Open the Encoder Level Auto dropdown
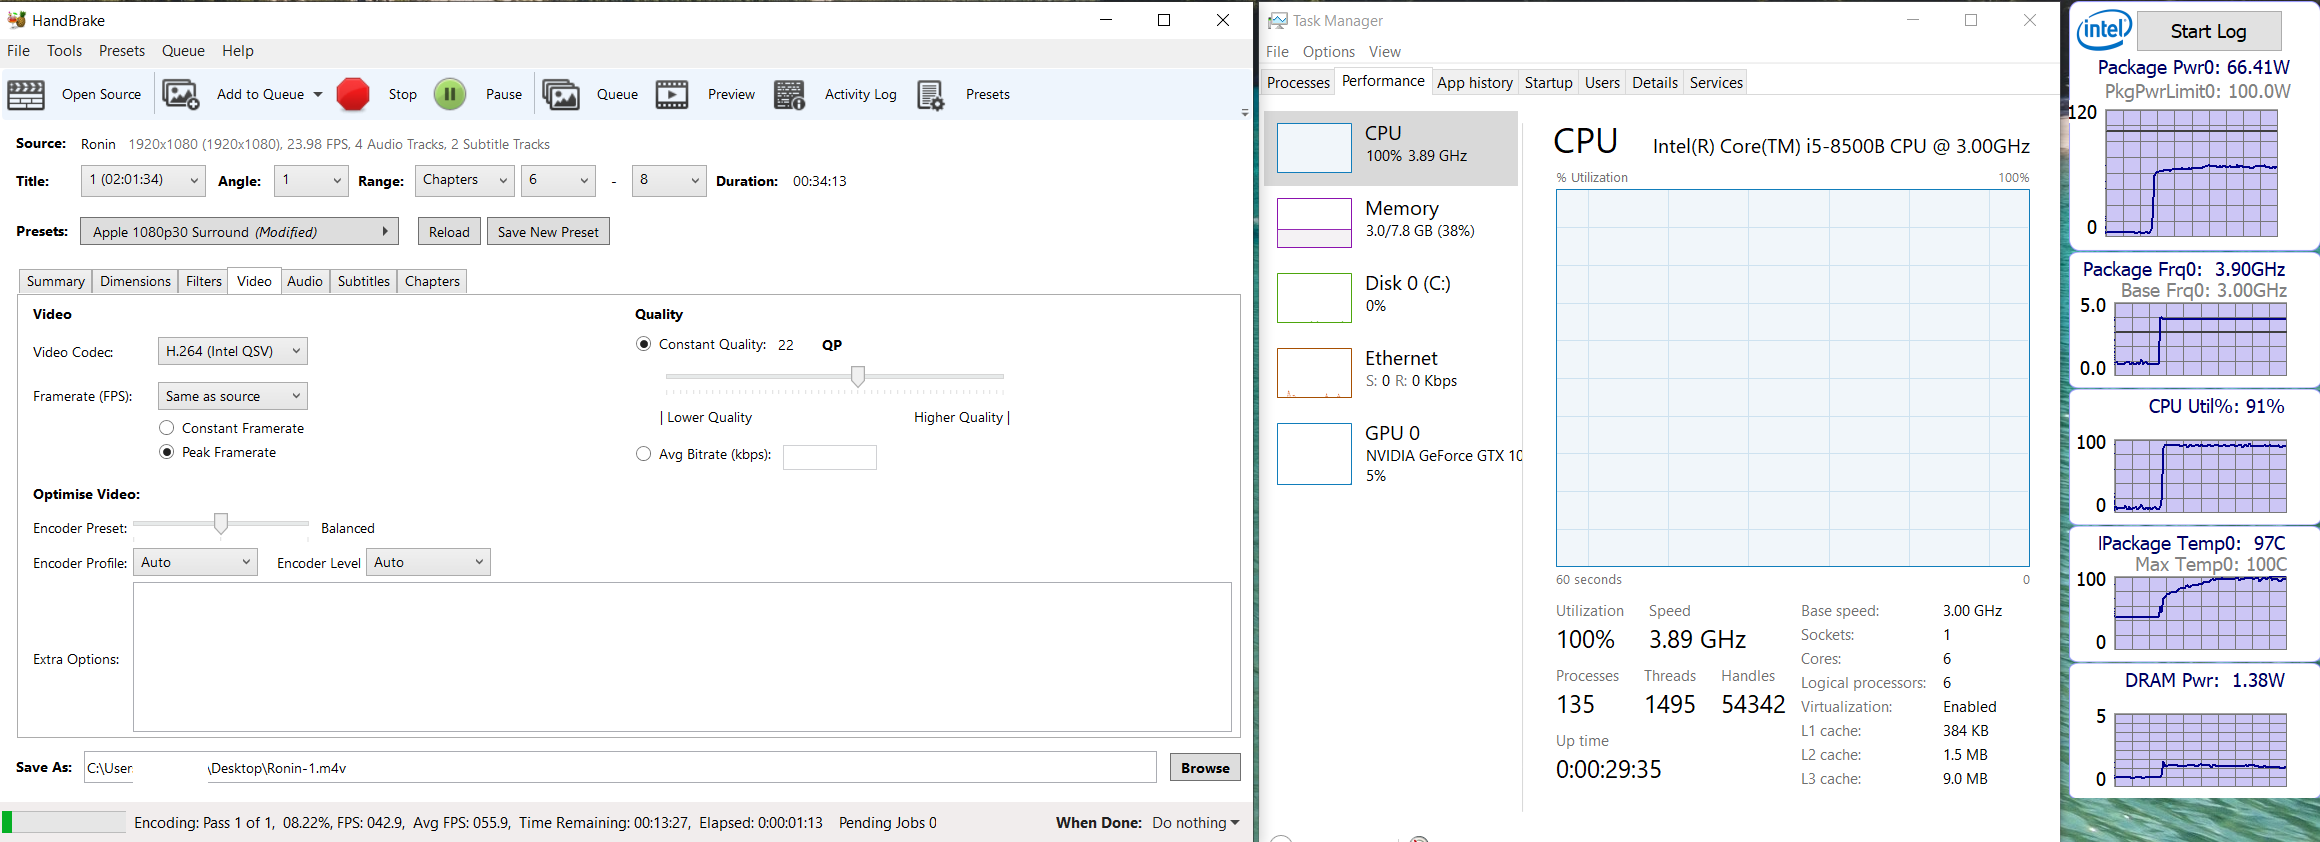 coord(428,562)
